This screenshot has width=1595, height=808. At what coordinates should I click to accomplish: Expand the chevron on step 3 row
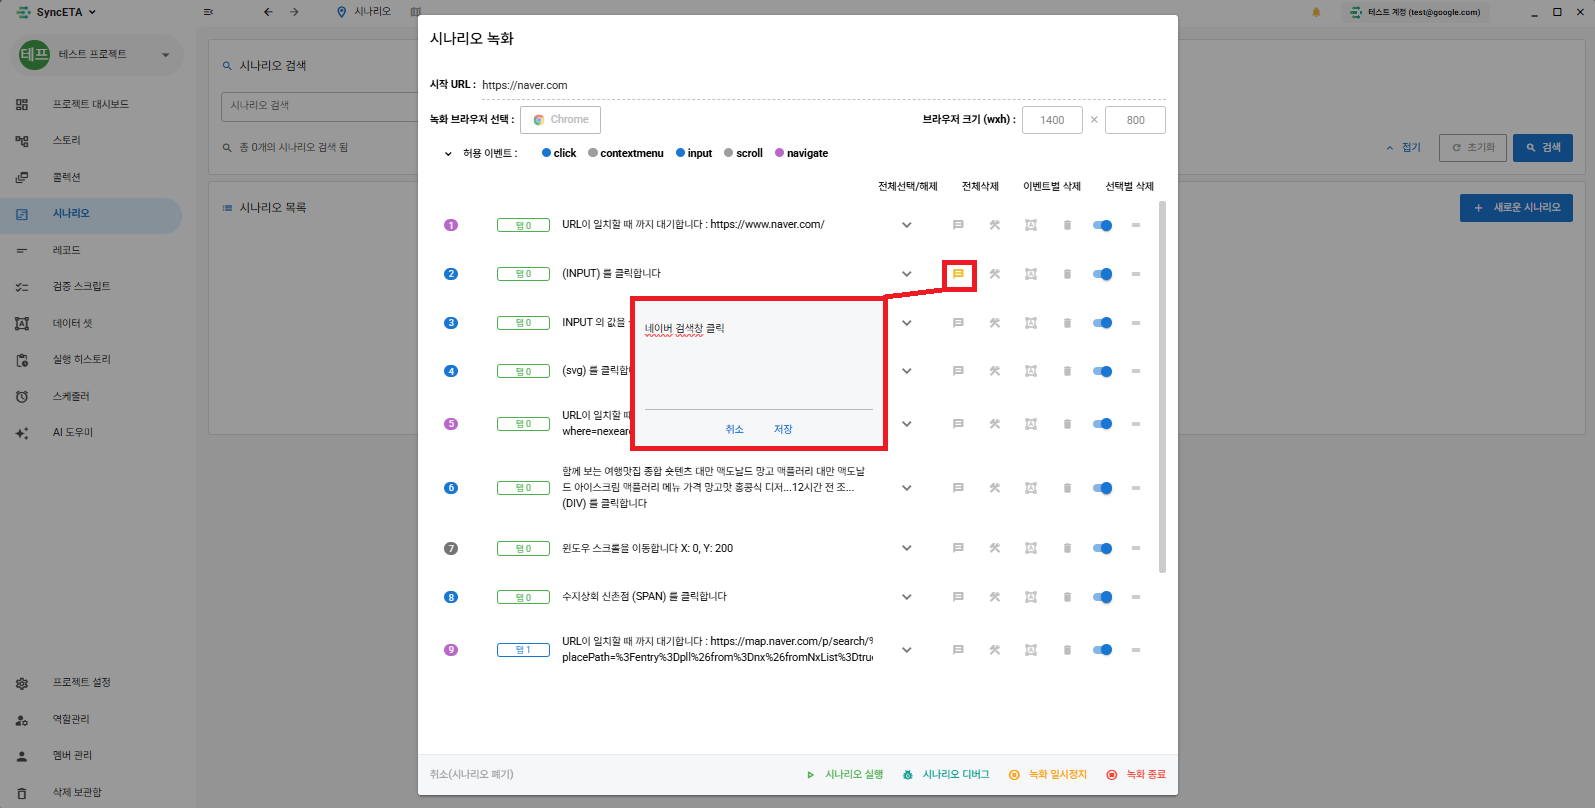907,323
